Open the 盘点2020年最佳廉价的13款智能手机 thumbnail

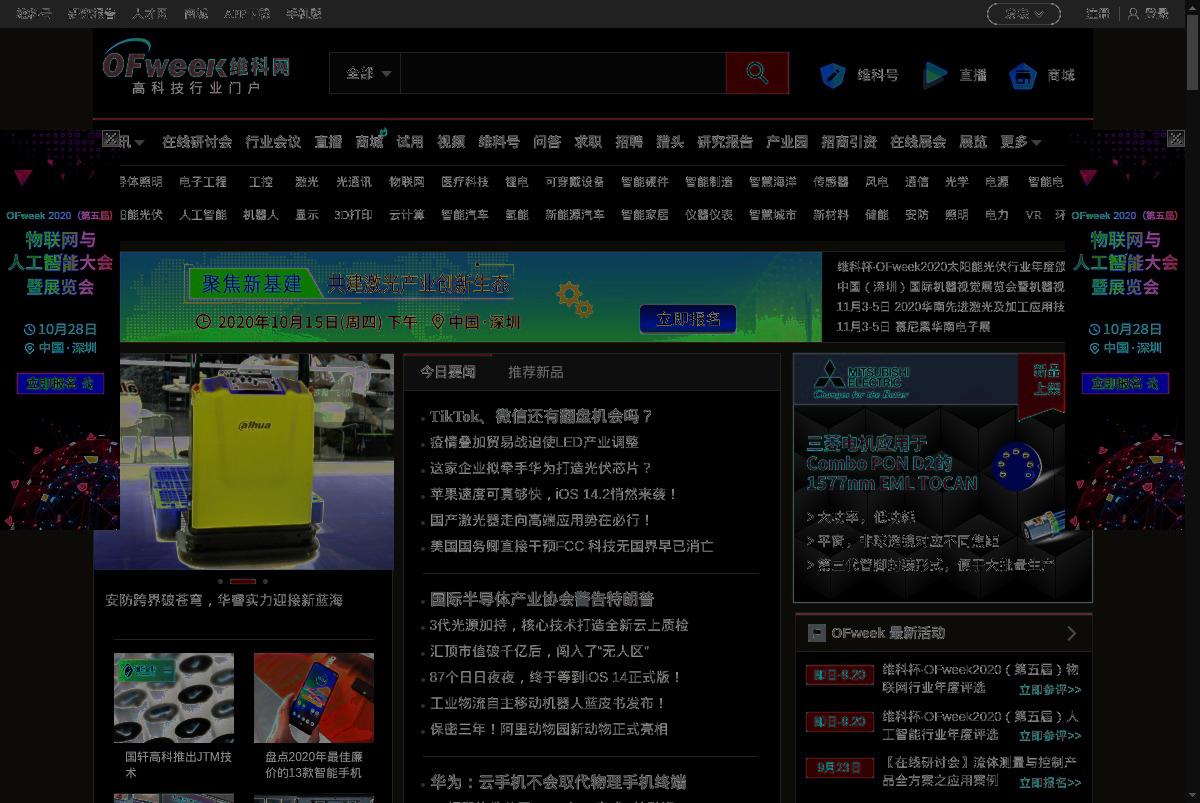[x=314, y=698]
